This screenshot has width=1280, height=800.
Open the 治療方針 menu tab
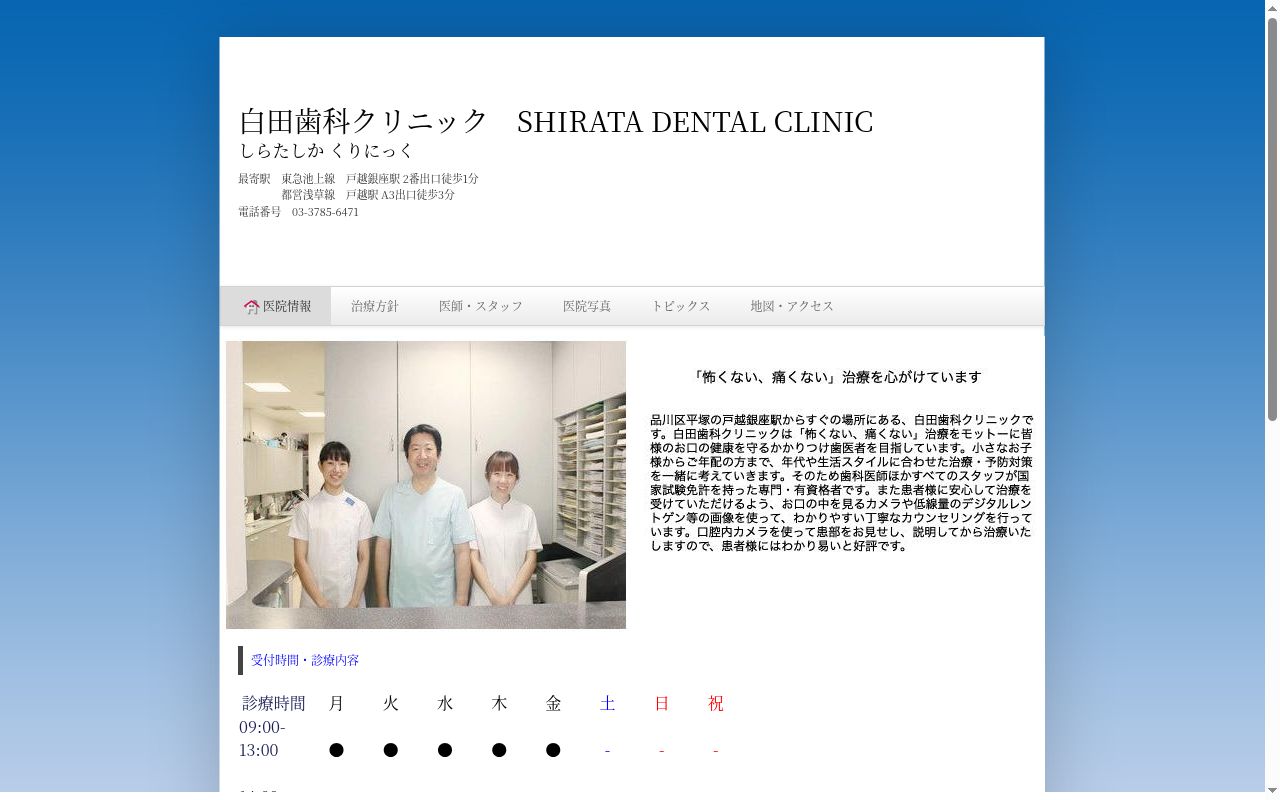(x=375, y=306)
